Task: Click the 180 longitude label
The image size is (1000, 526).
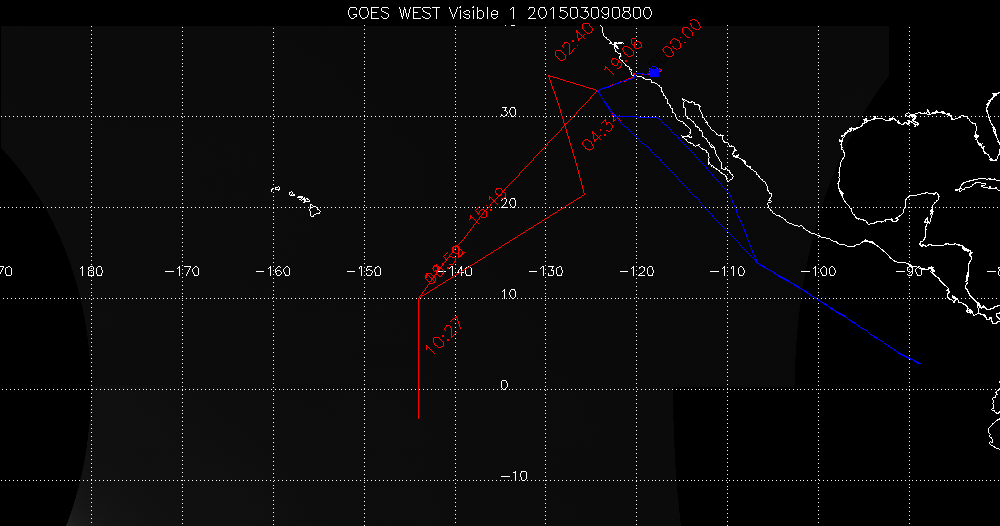Action: pyautogui.click(x=91, y=272)
